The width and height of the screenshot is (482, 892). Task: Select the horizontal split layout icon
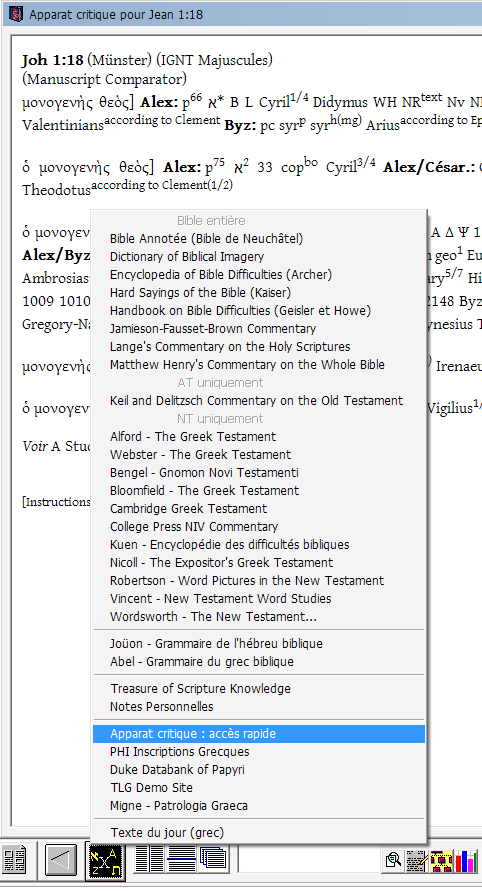[x=181, y=858]
